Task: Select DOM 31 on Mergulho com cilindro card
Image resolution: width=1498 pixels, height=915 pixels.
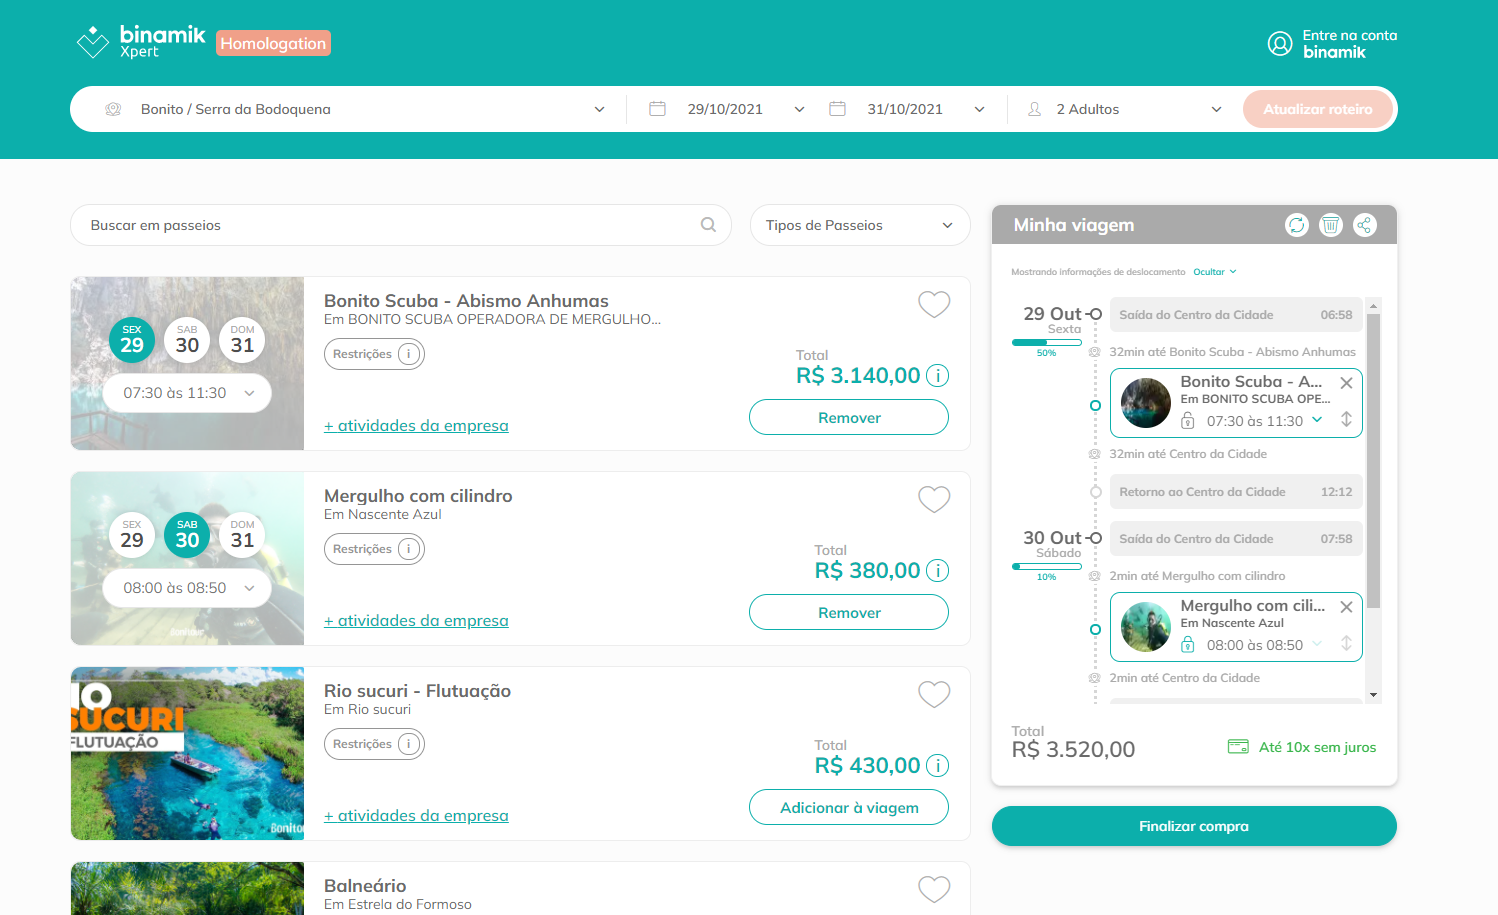Action: click(242, 535)
